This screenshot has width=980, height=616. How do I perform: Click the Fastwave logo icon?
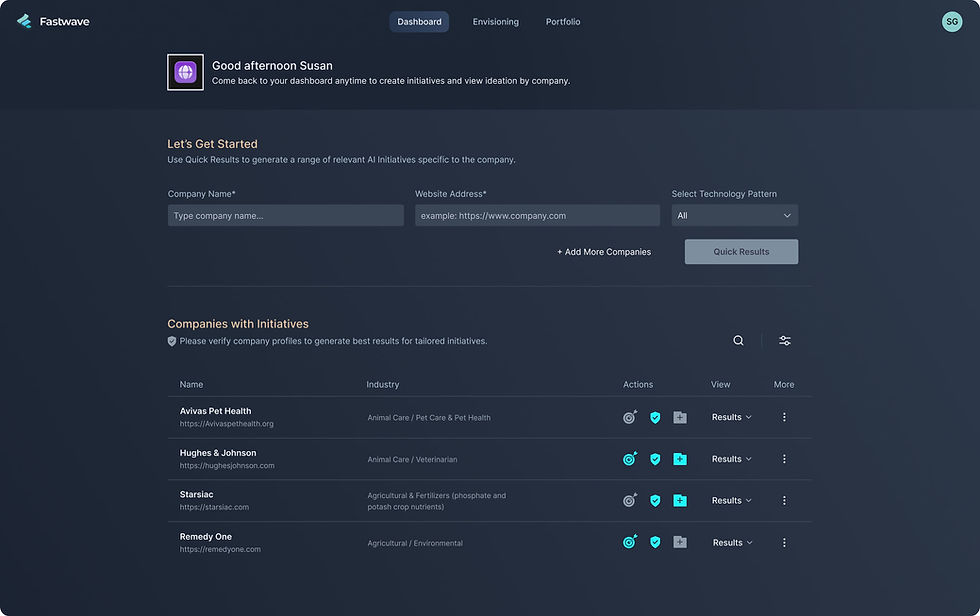click(x=24, y=21)
